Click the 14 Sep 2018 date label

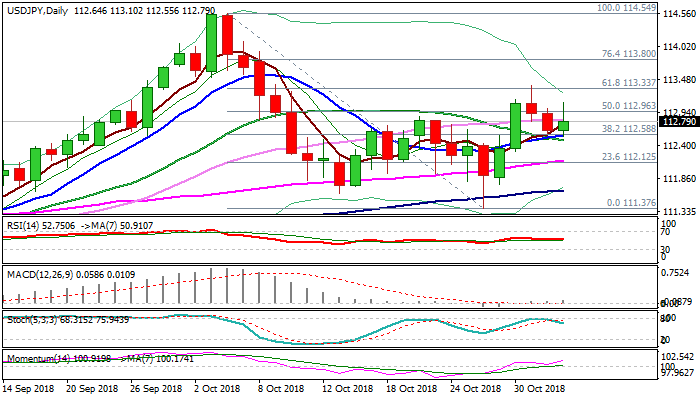(28, 389)
